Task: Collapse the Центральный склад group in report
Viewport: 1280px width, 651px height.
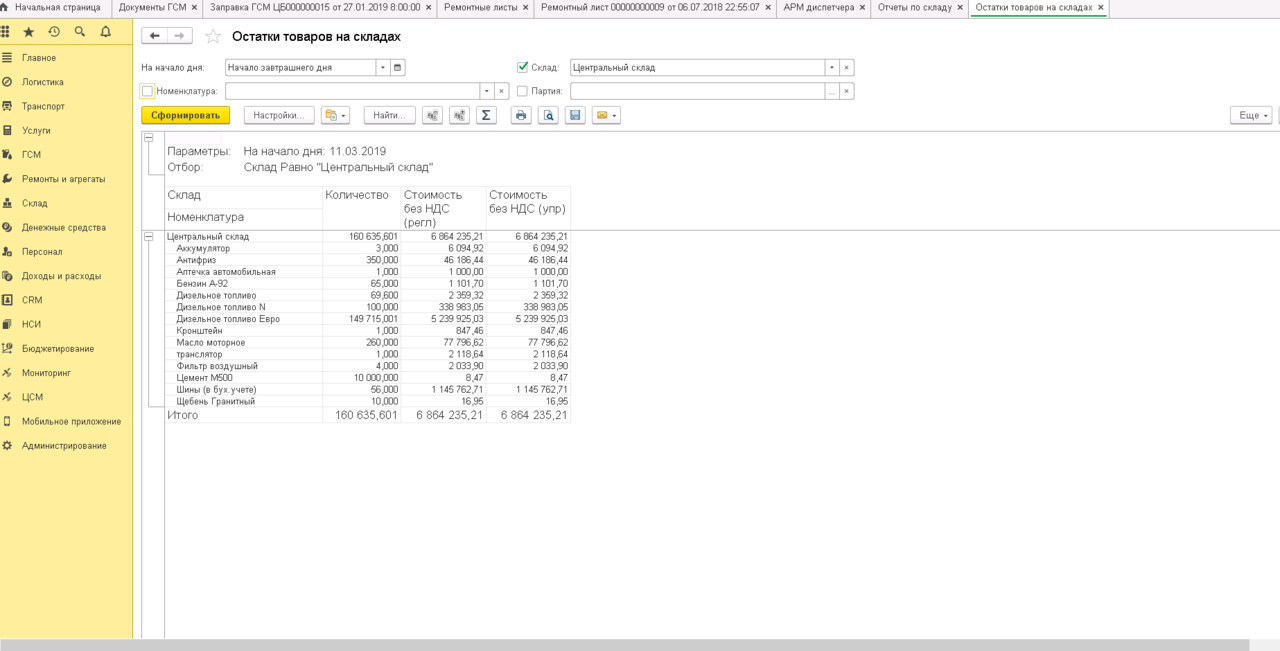Action: [149, 237]
